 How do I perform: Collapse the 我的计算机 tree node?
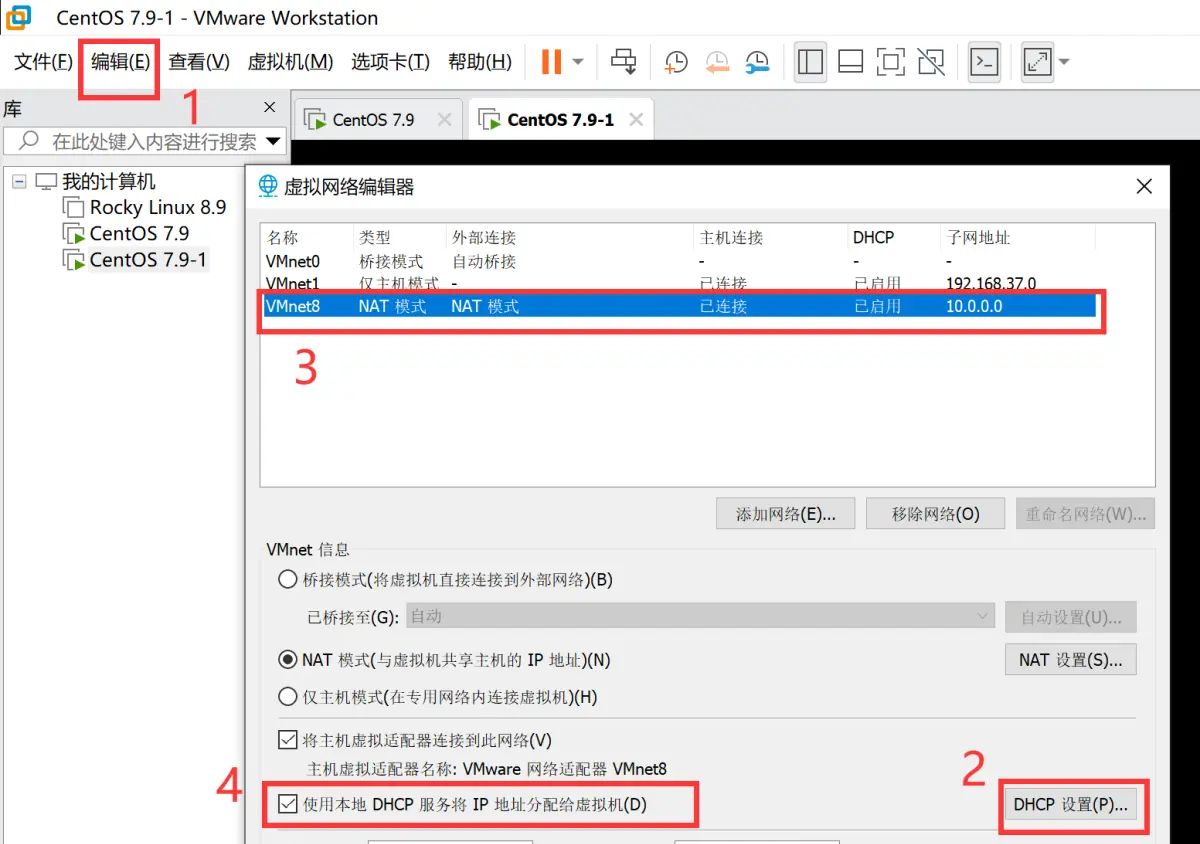tap(20, 180)
